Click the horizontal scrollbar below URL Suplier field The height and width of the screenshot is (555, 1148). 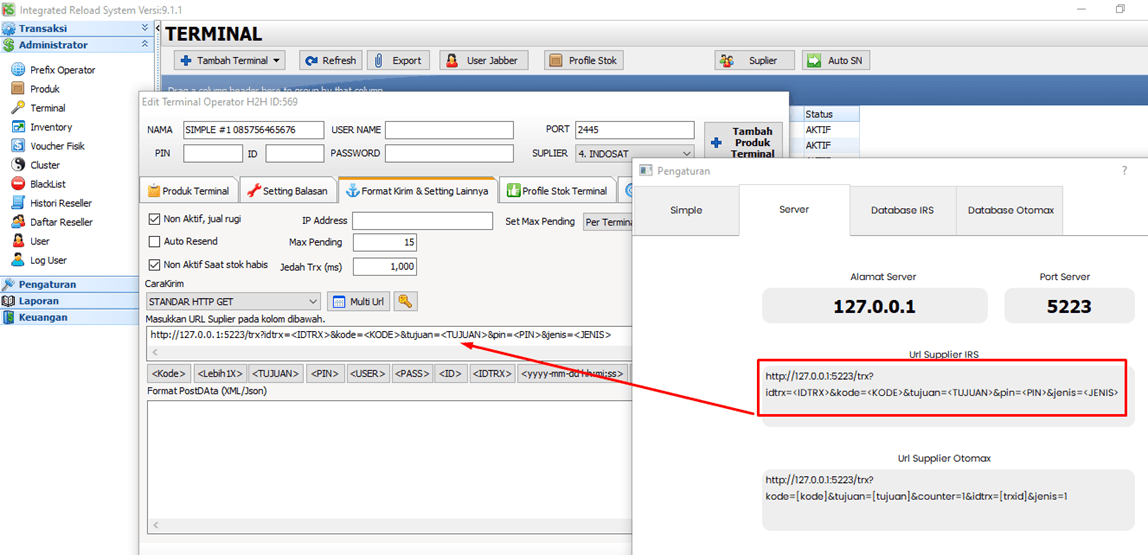(x=390, y=353)
